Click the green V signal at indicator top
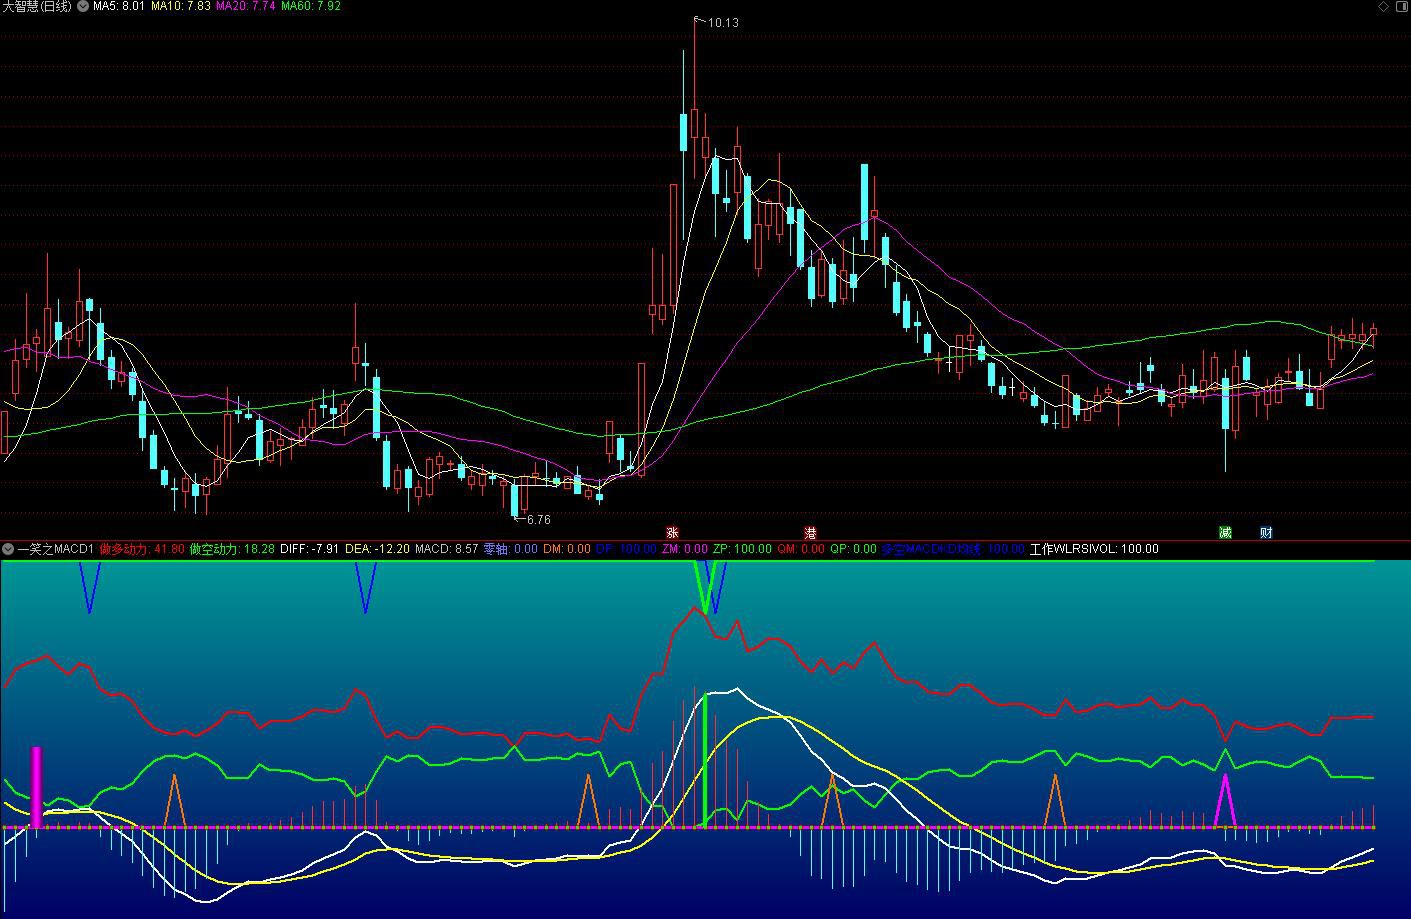Viewport: 1411px width, 919px height. 705,586
